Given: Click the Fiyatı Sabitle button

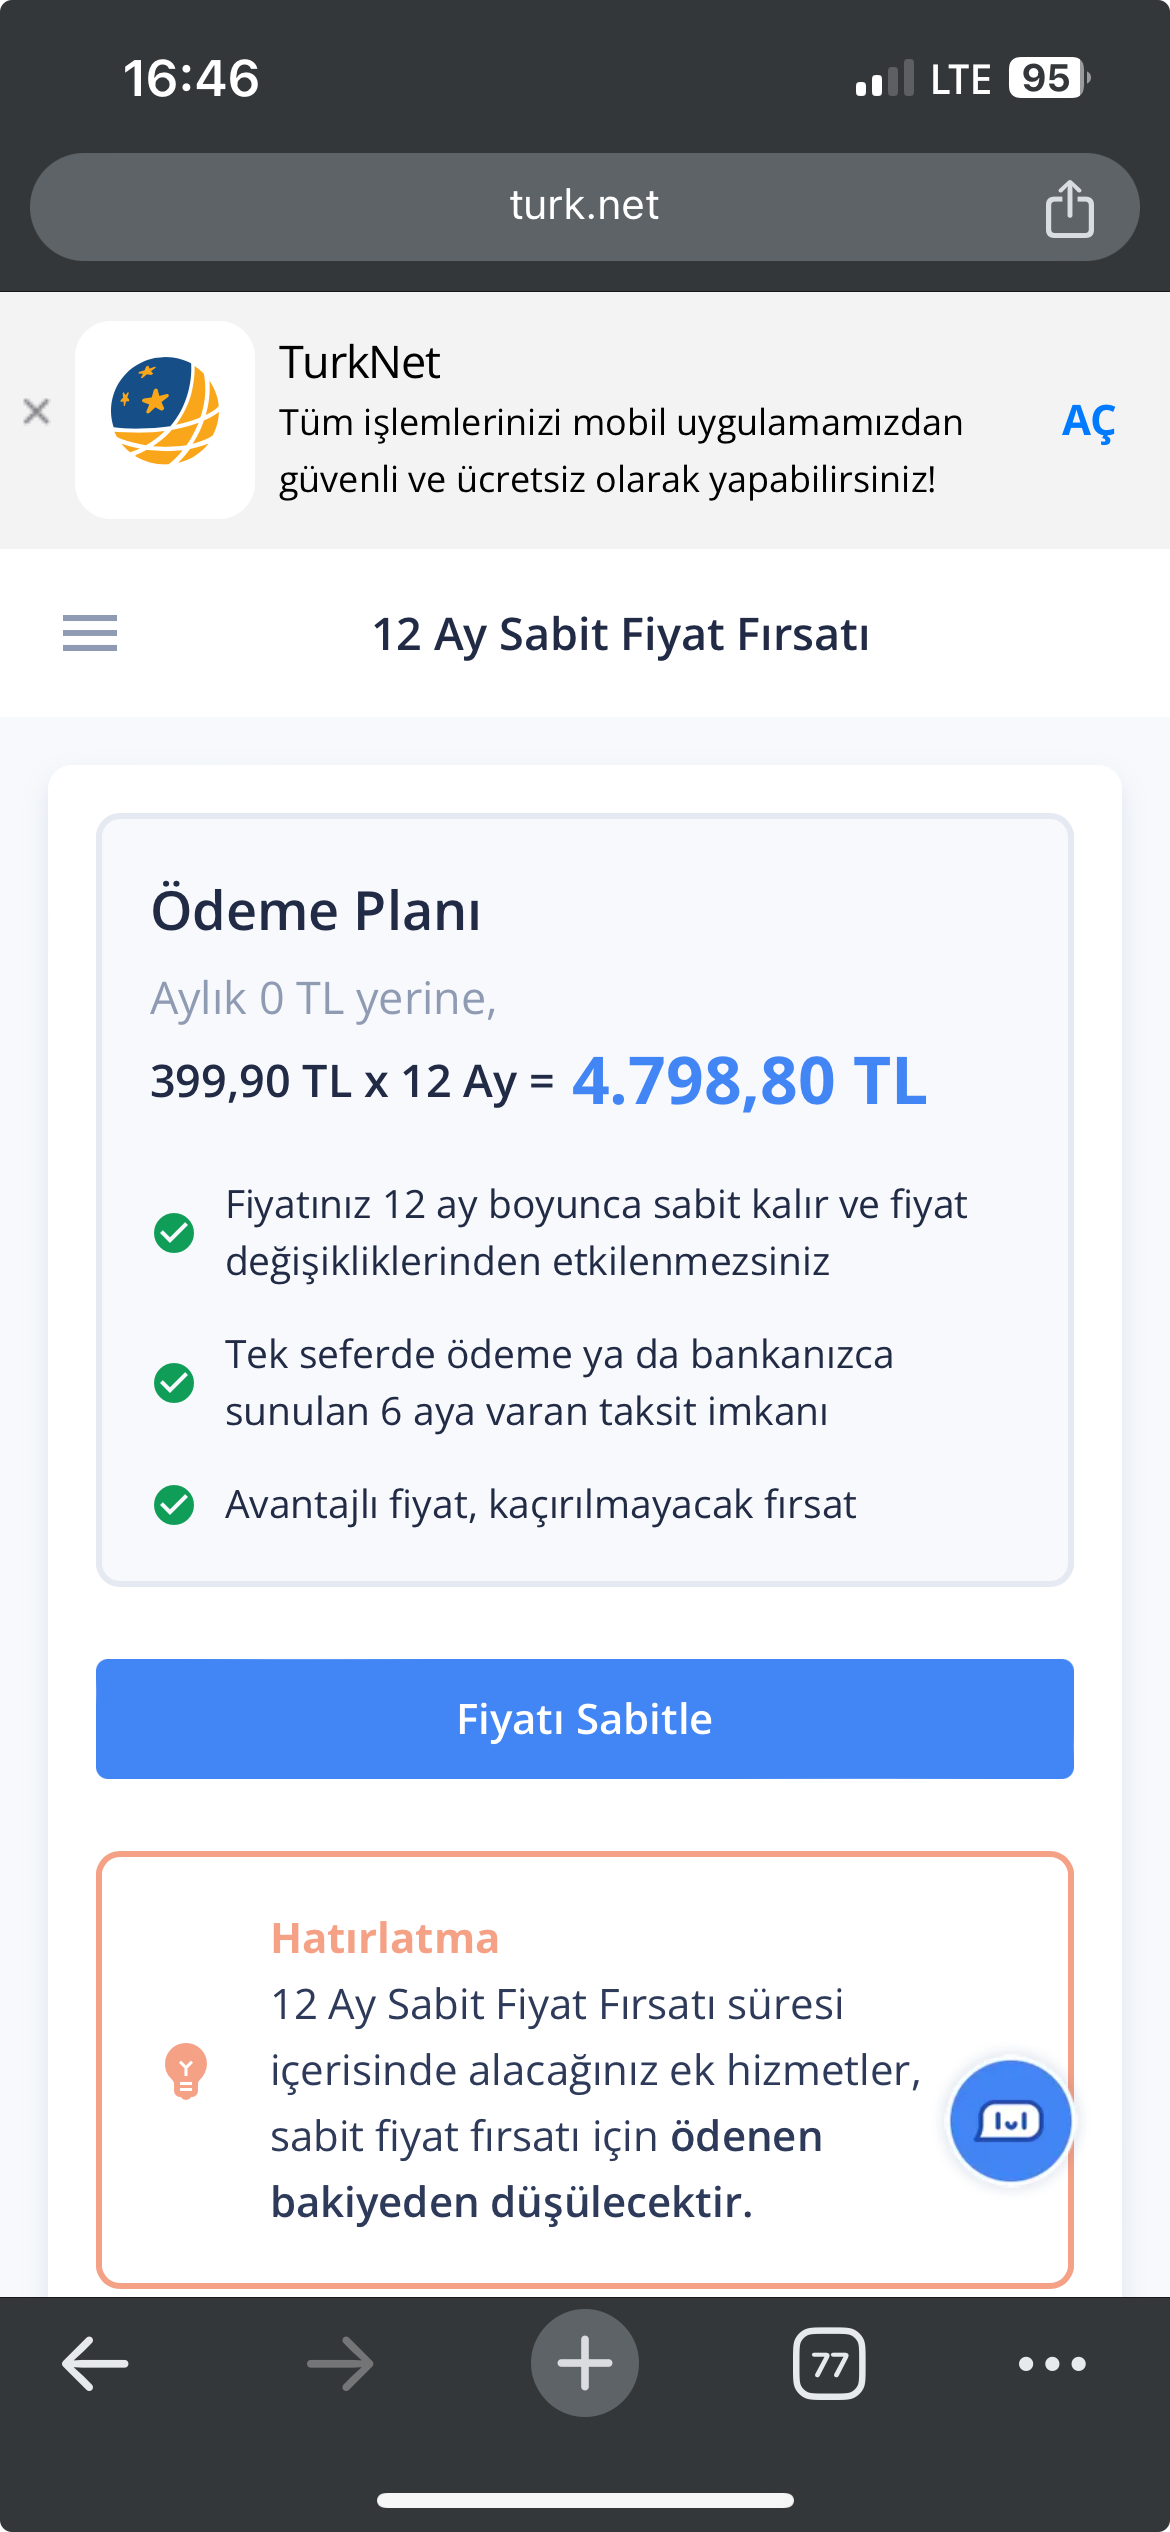Looking at the screenshot, I should click(x=585, y=1718).
